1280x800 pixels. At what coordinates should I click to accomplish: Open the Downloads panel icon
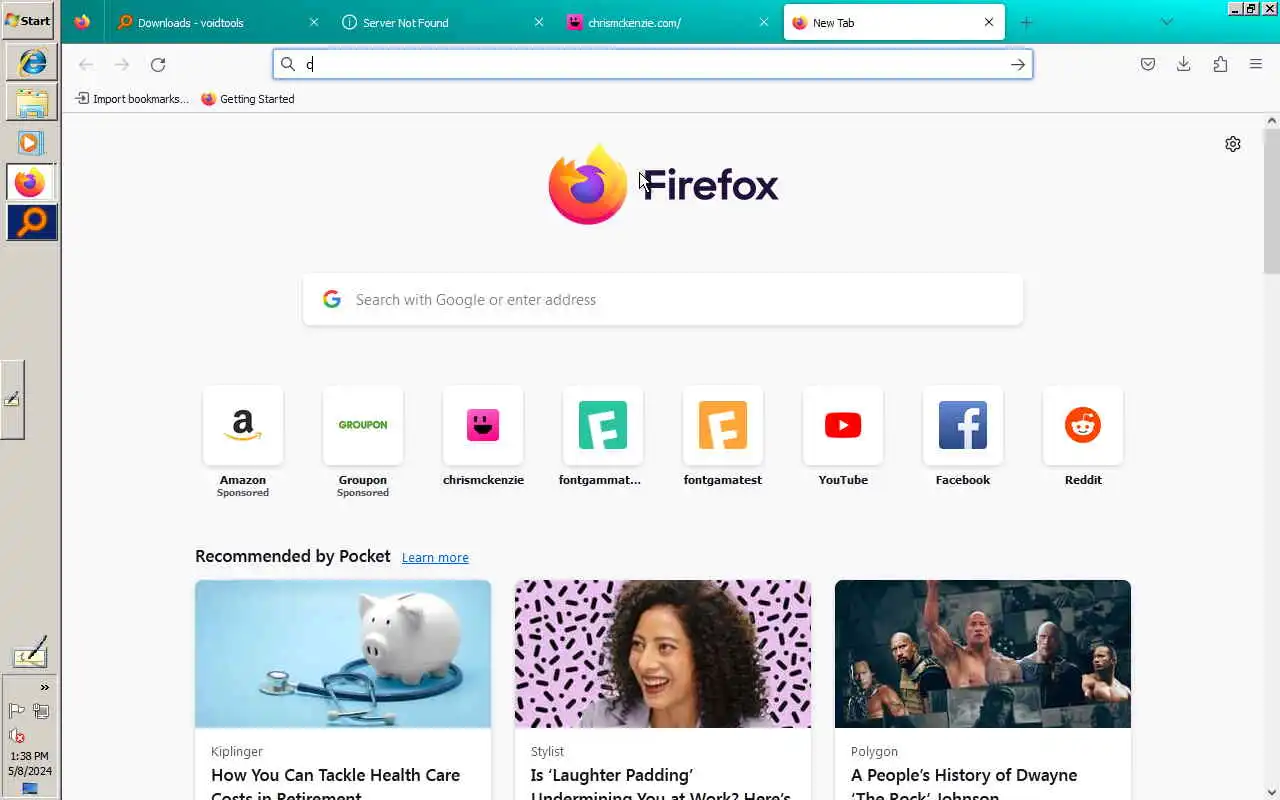click(1183, 64)
